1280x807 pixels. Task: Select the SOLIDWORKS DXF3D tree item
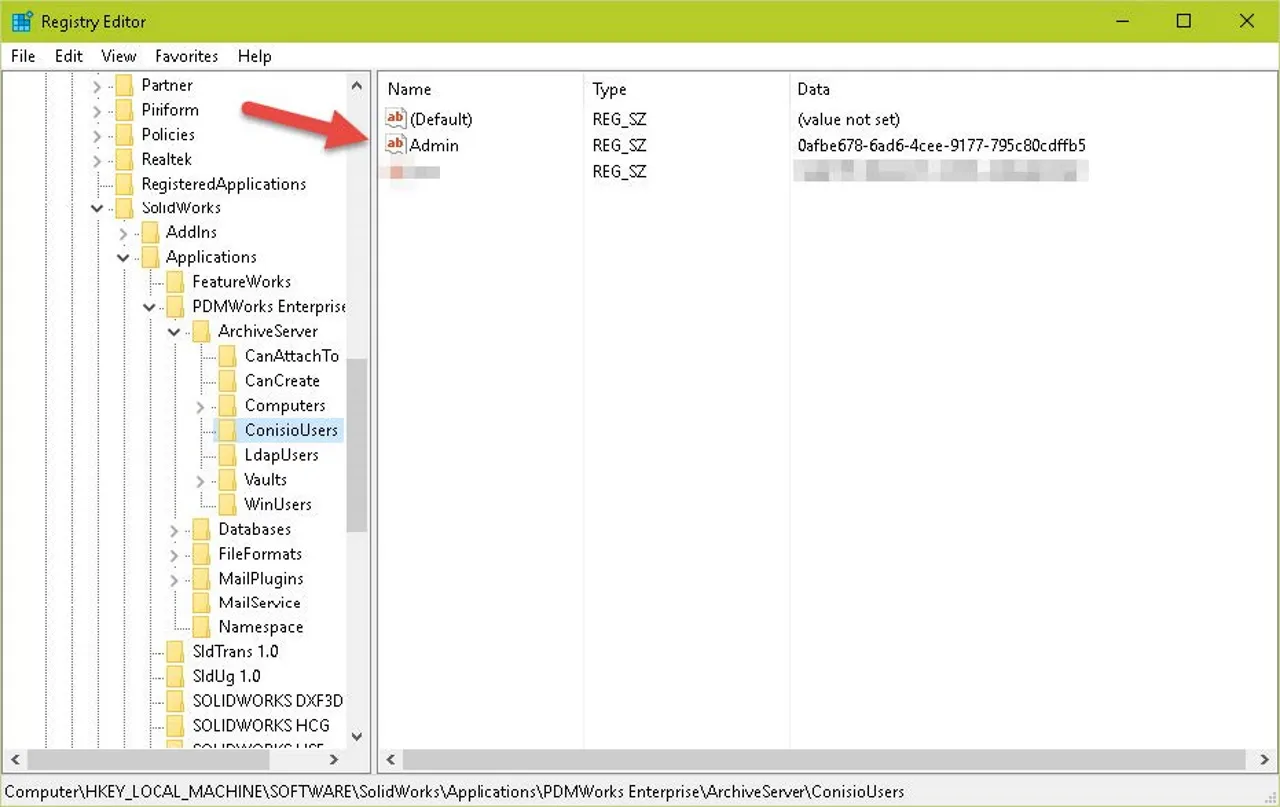[268, 701]
